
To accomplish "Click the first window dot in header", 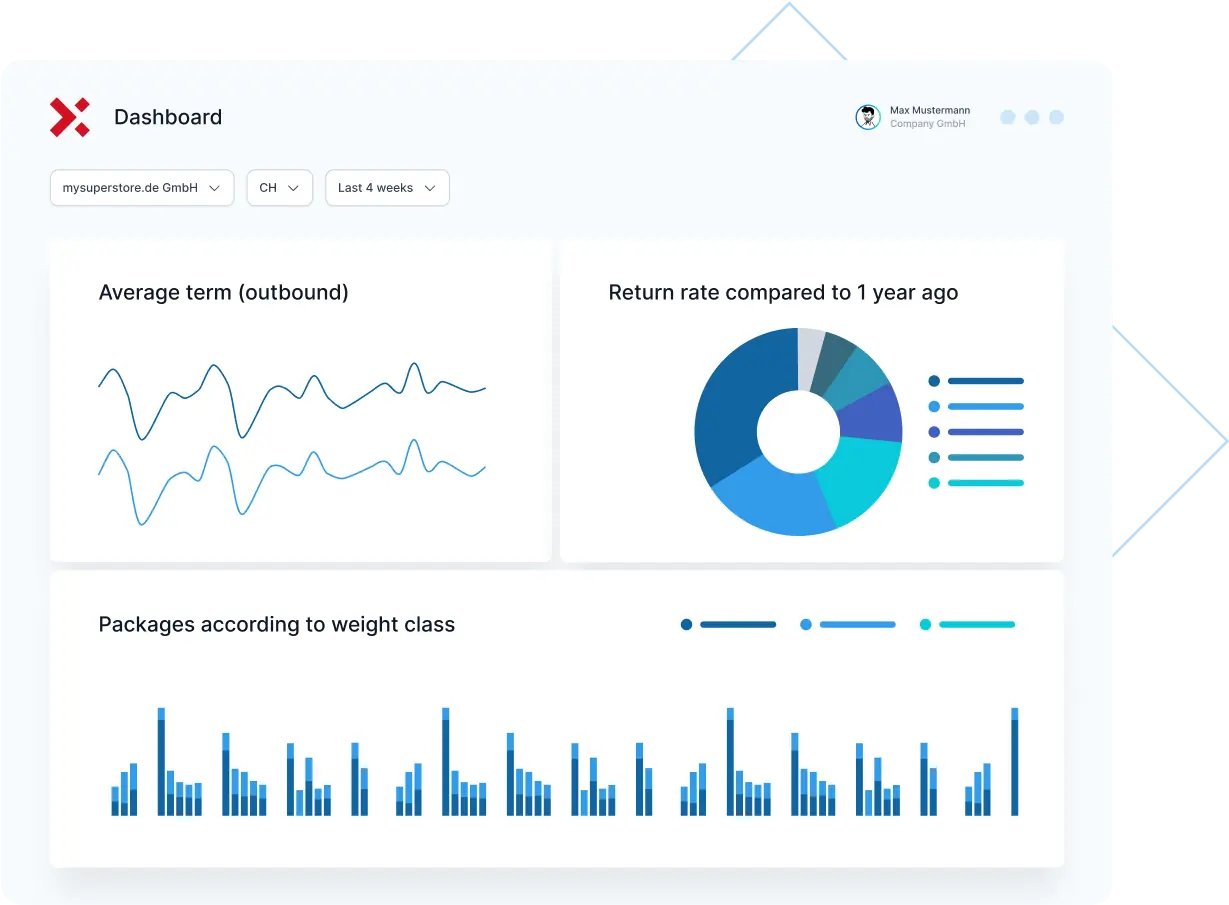I will (1008, 117).
